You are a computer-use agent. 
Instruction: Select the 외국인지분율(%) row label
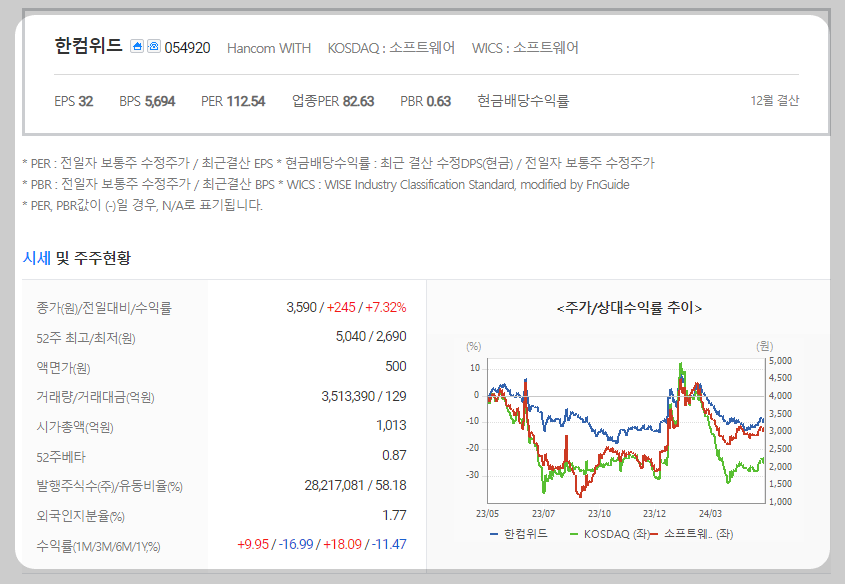tap(80, 516)
